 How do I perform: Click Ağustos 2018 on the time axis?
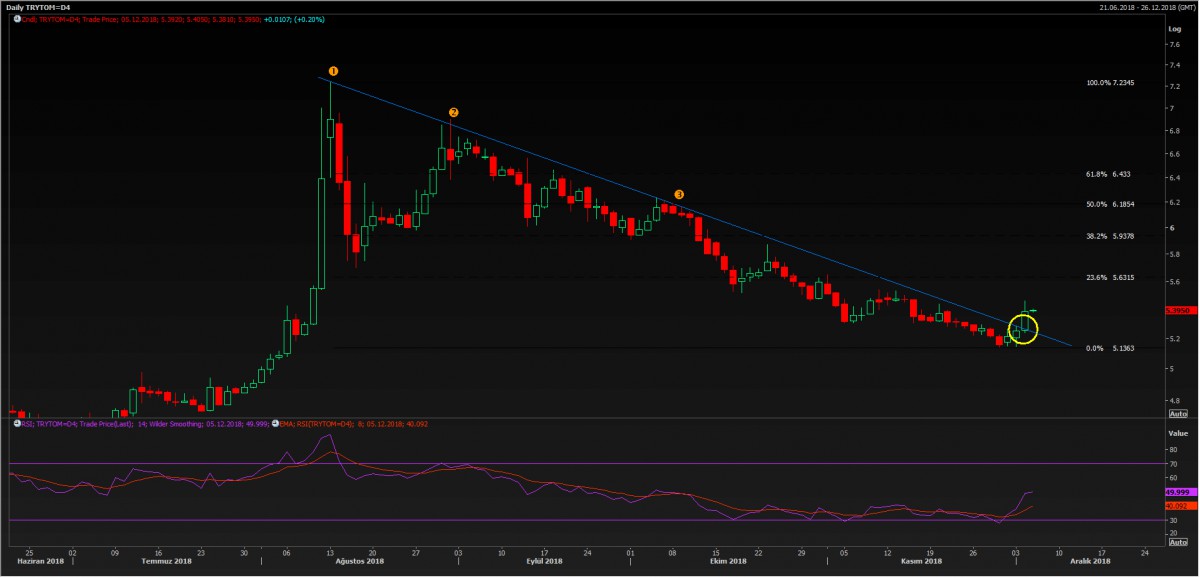361,562
